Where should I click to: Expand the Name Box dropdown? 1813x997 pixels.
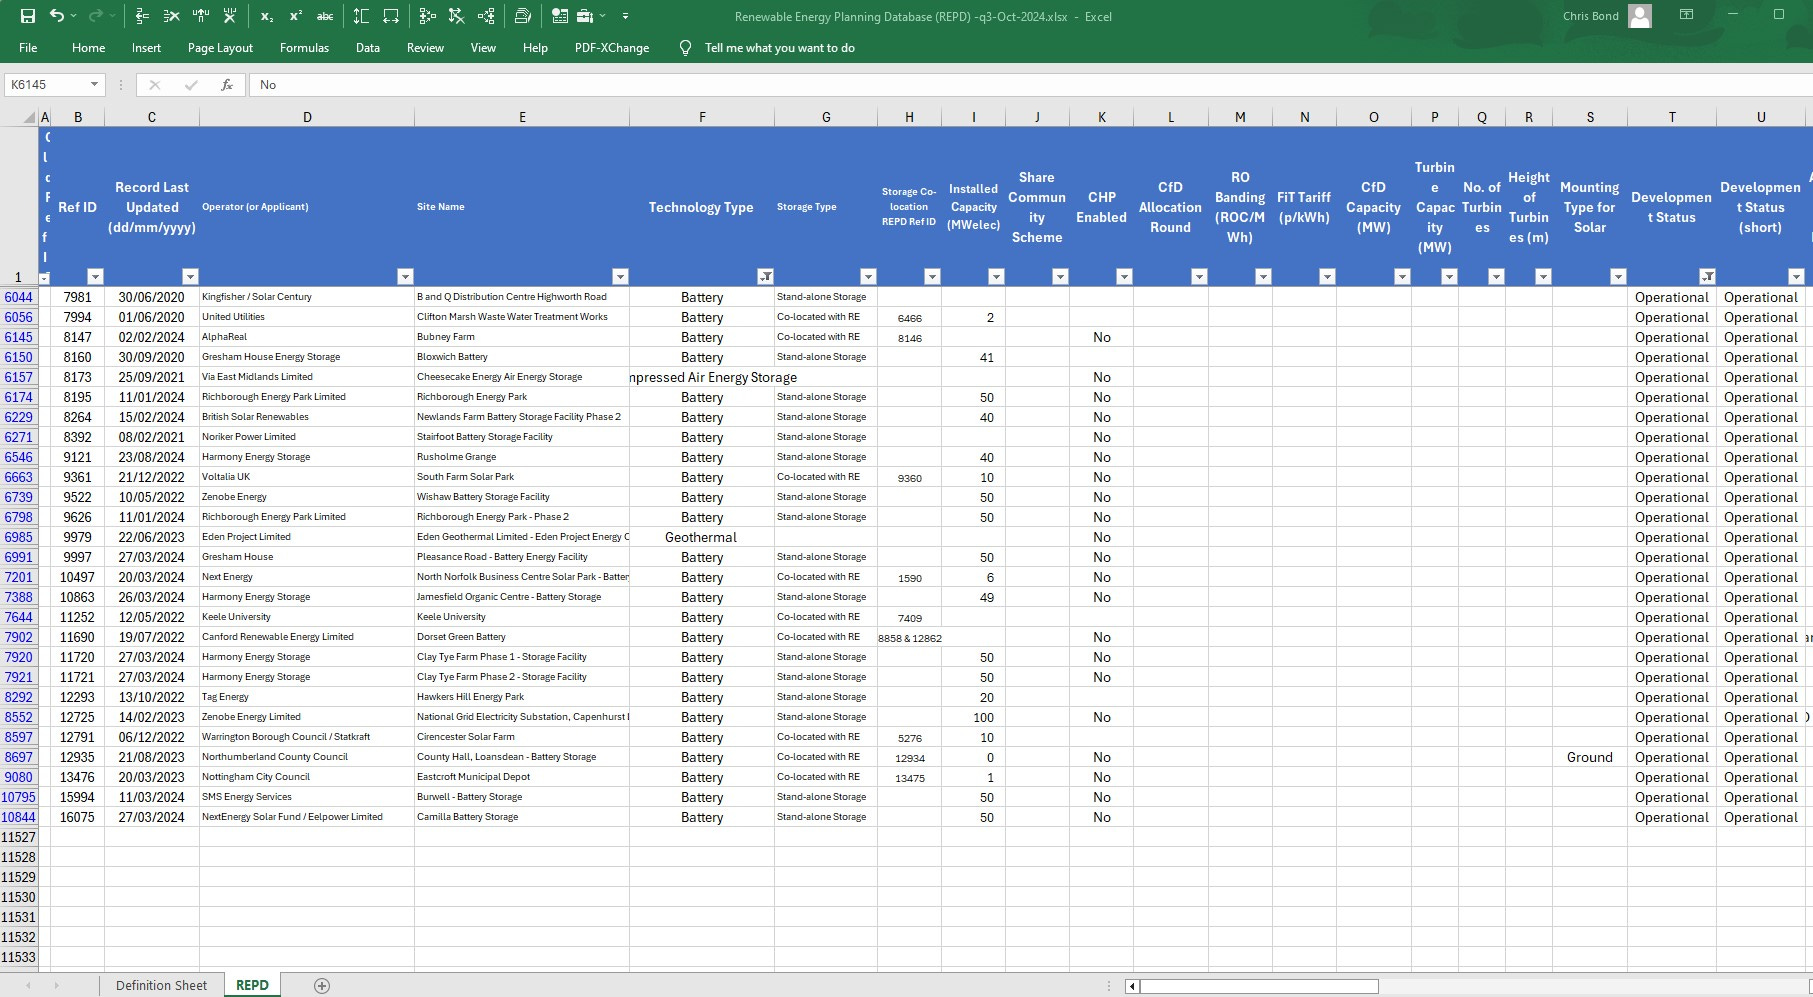pyautogui.click(x=94, y=85)
